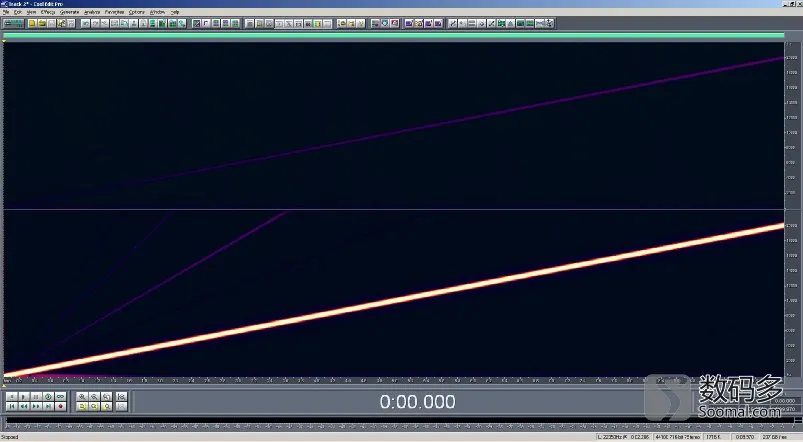Click the green display range bar above spectrogram
Viewport: 803px width, 442px height.
pyautogui.click(x=393, y=35)
